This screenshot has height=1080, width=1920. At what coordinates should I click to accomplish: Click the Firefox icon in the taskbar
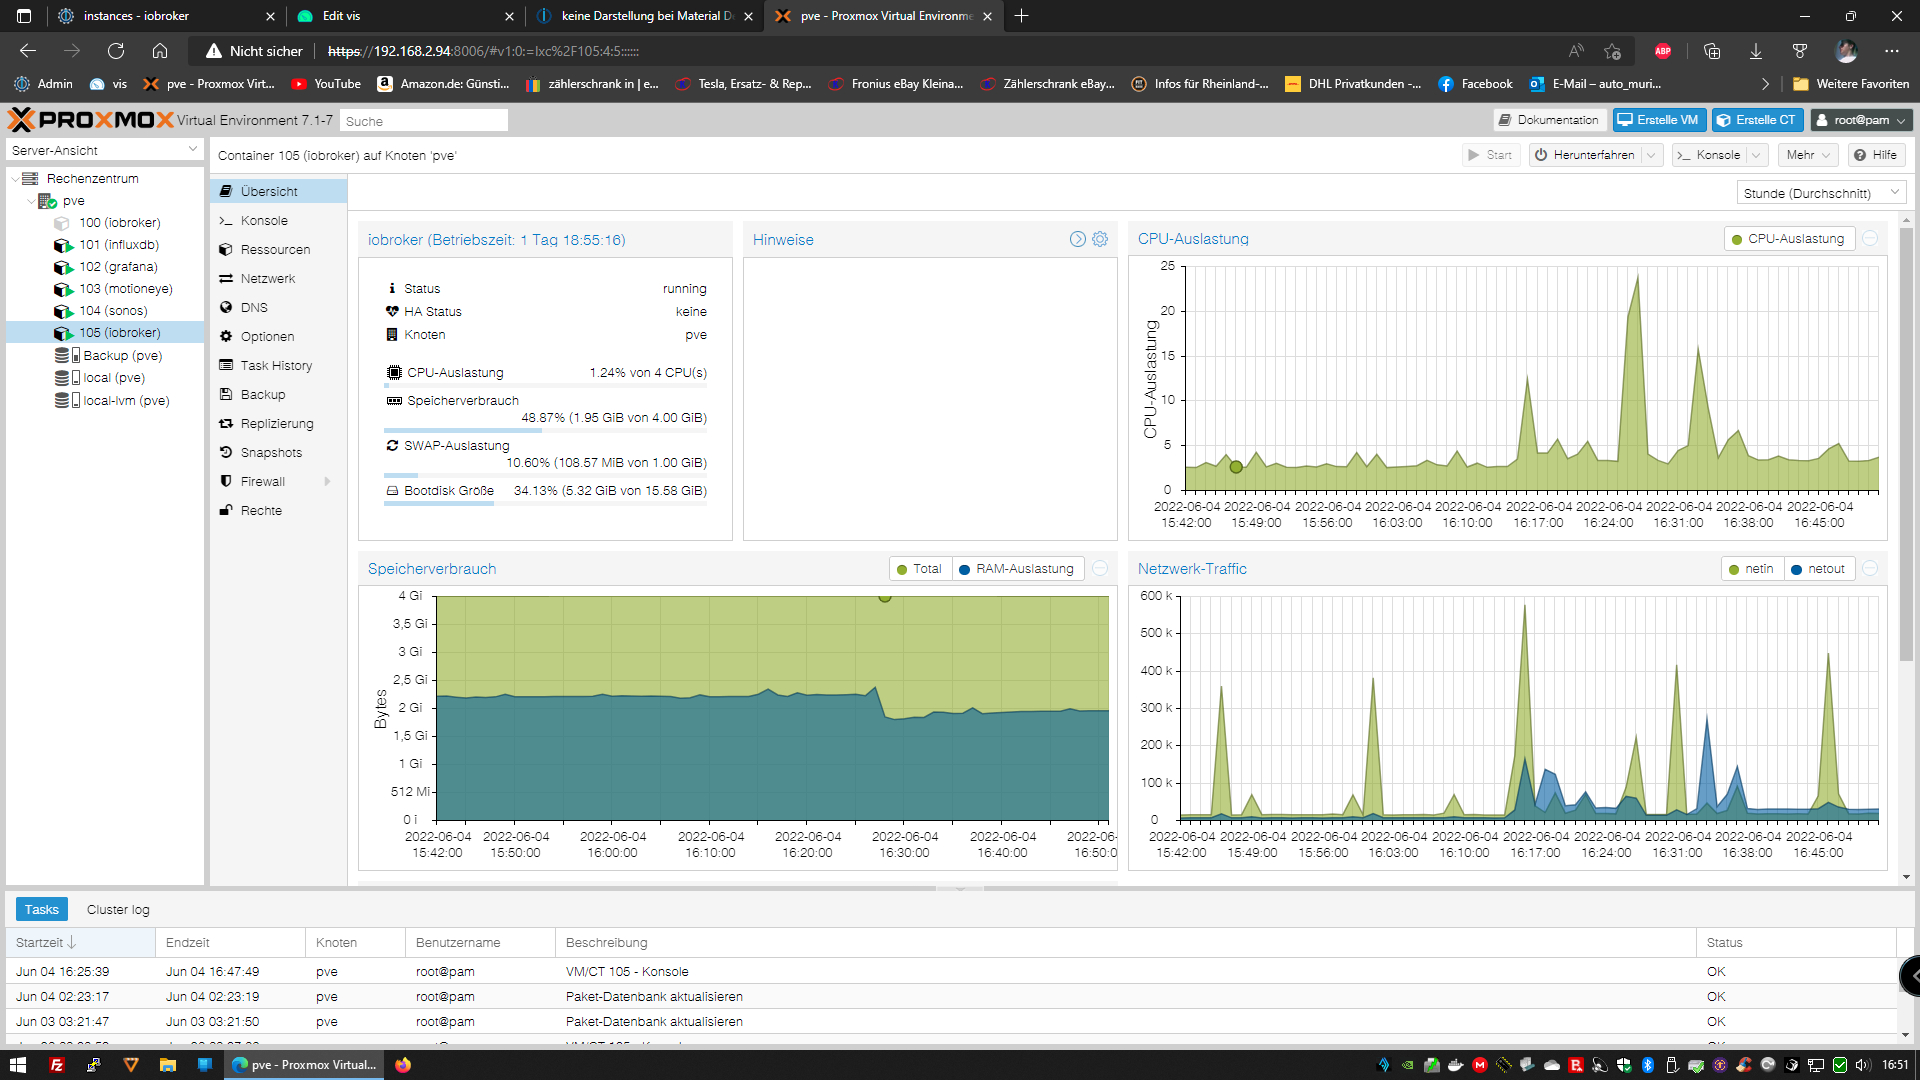tap(402, 1065)
